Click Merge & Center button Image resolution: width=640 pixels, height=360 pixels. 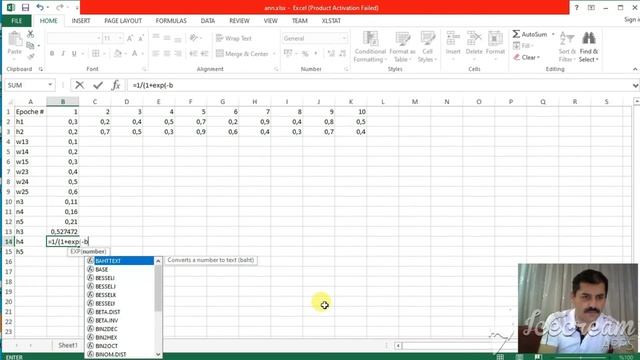pos(242,53)
